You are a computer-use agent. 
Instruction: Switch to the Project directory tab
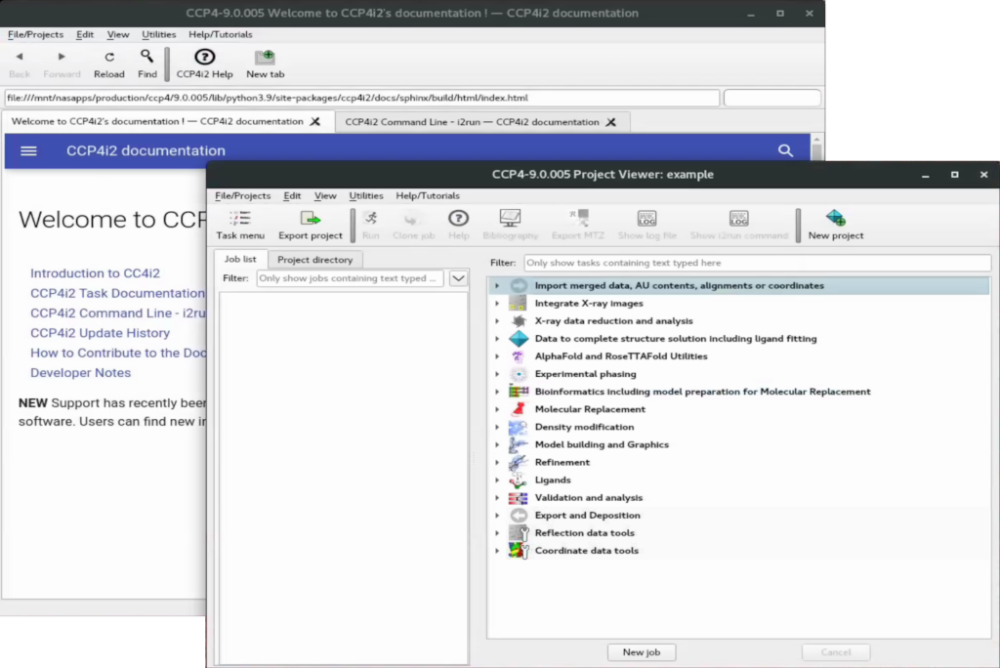click(315, 260)
